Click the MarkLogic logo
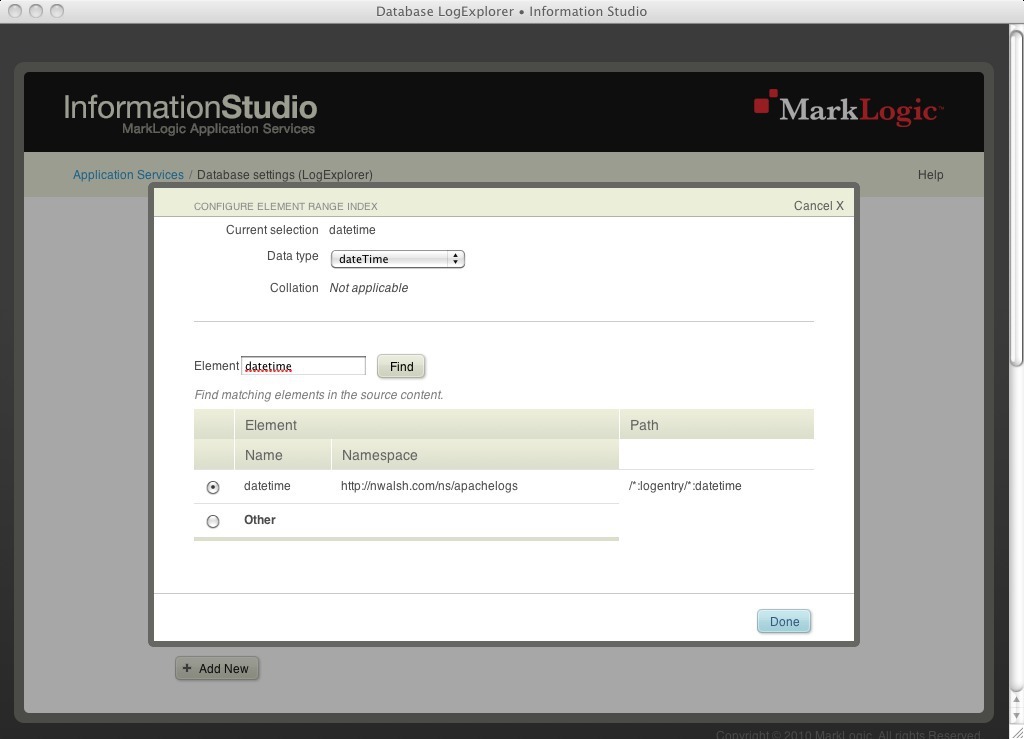 [x=848, y=108]
